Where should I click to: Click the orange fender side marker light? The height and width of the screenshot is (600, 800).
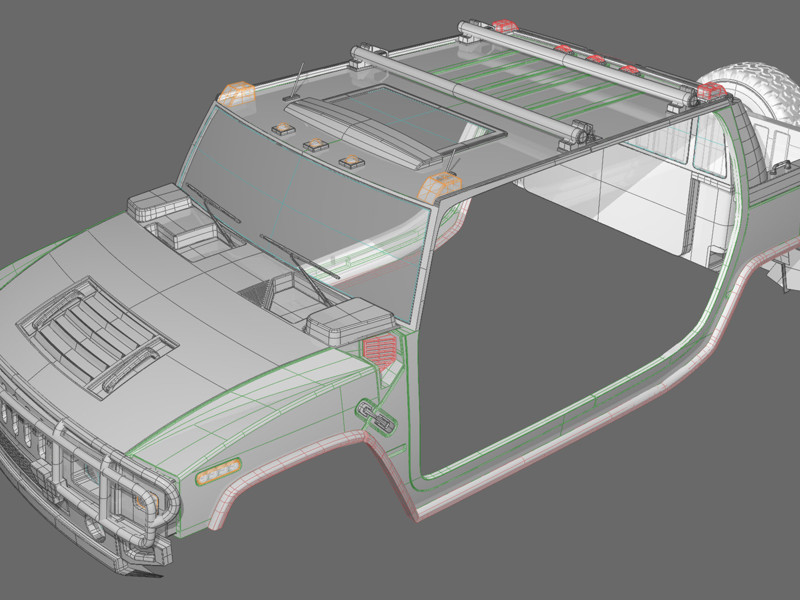(218, 471)
